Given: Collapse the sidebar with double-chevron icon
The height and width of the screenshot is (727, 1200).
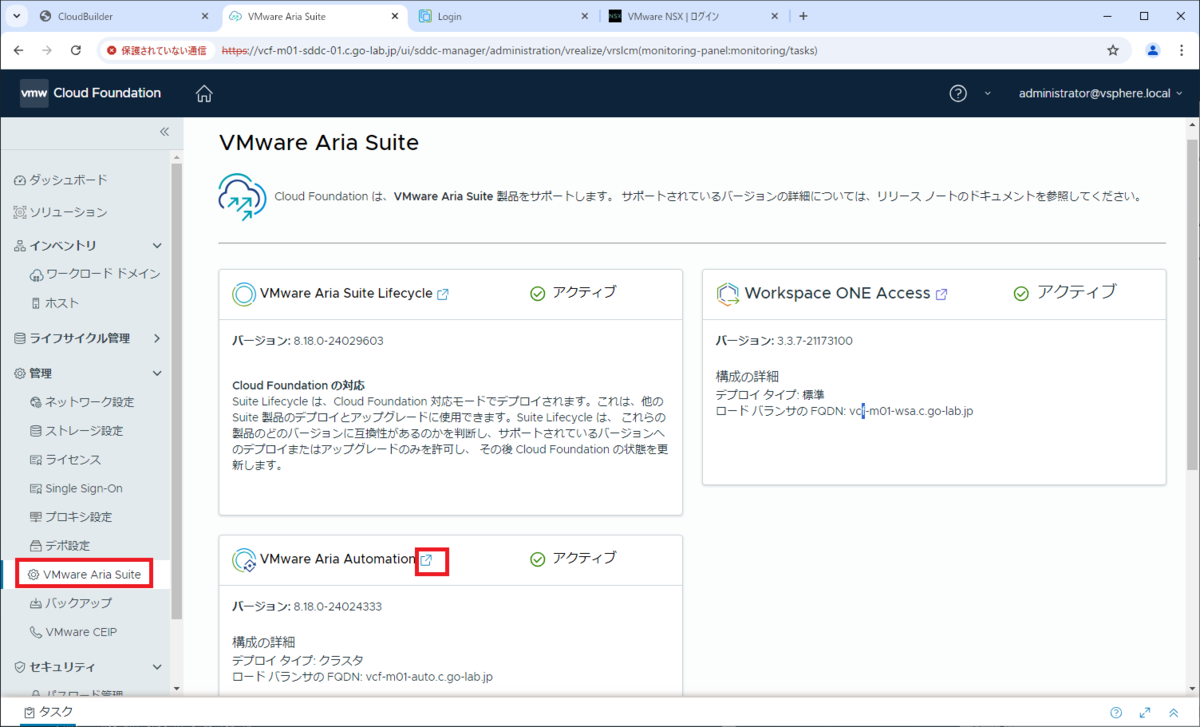Looking at the screenshot, I should coord(165,132).
